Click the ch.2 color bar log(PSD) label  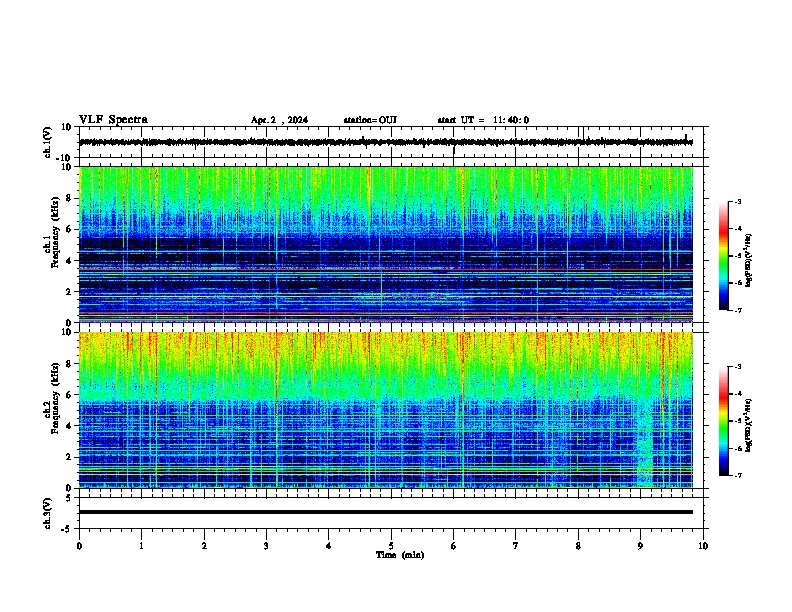point(748,426)
